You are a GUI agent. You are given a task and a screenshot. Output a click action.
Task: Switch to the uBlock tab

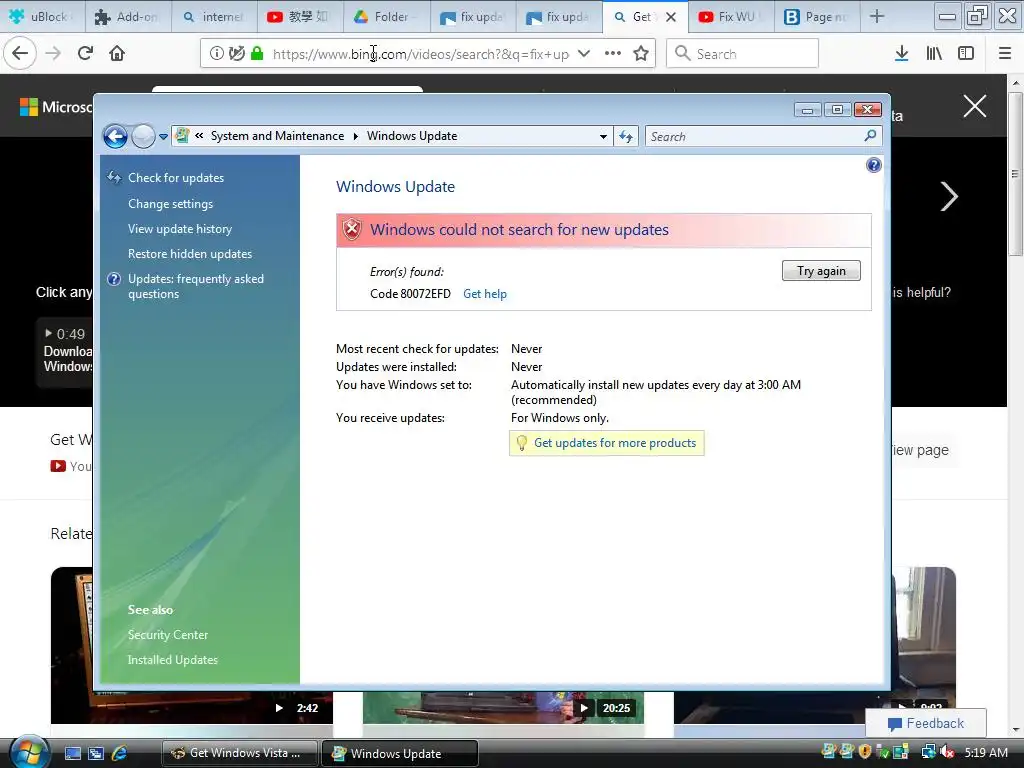click(43, 17)
